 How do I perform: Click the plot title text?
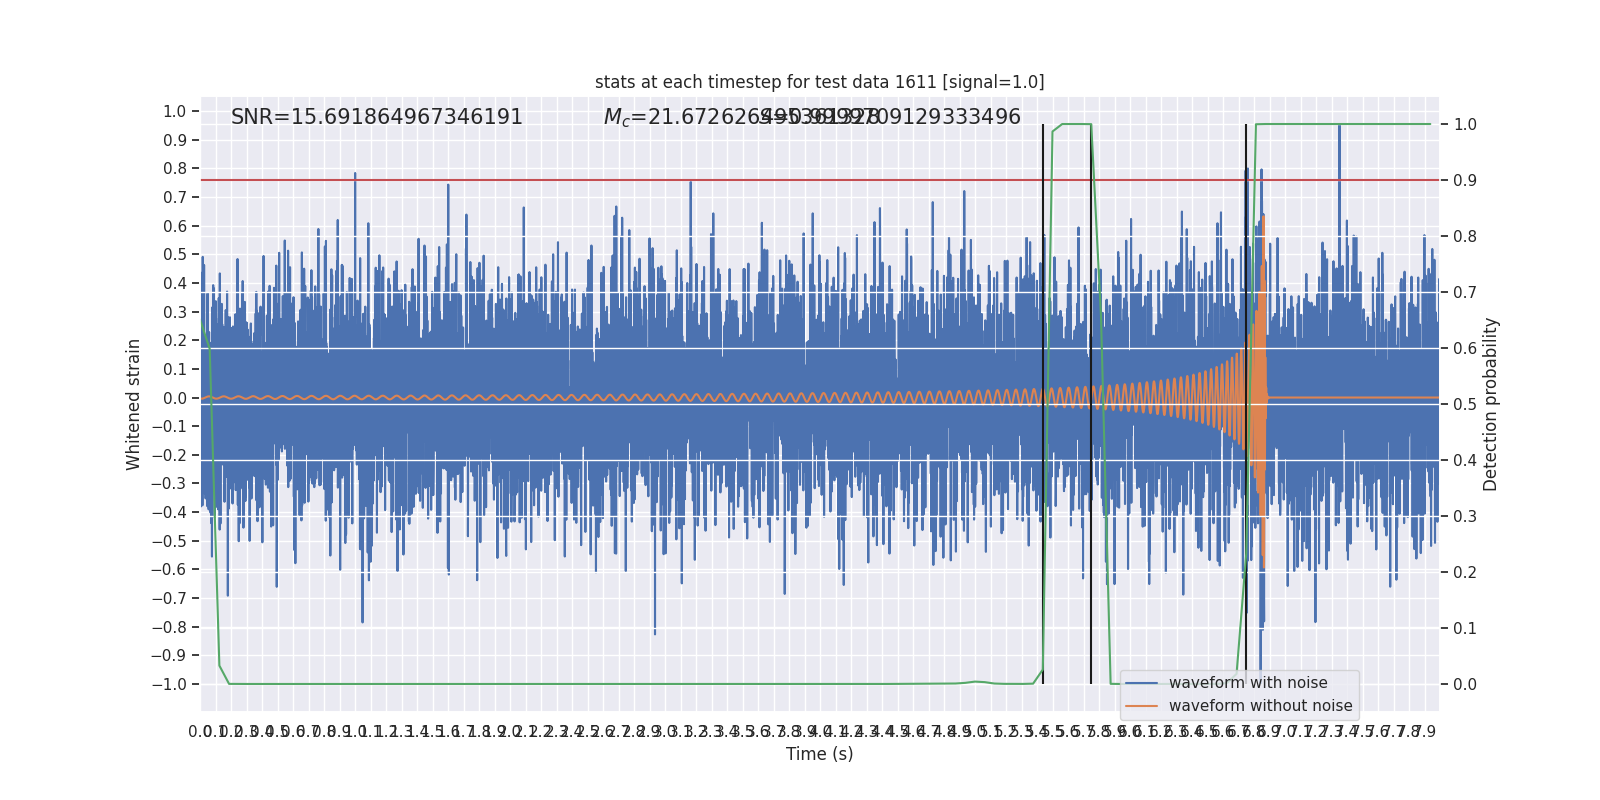point(819,82)
